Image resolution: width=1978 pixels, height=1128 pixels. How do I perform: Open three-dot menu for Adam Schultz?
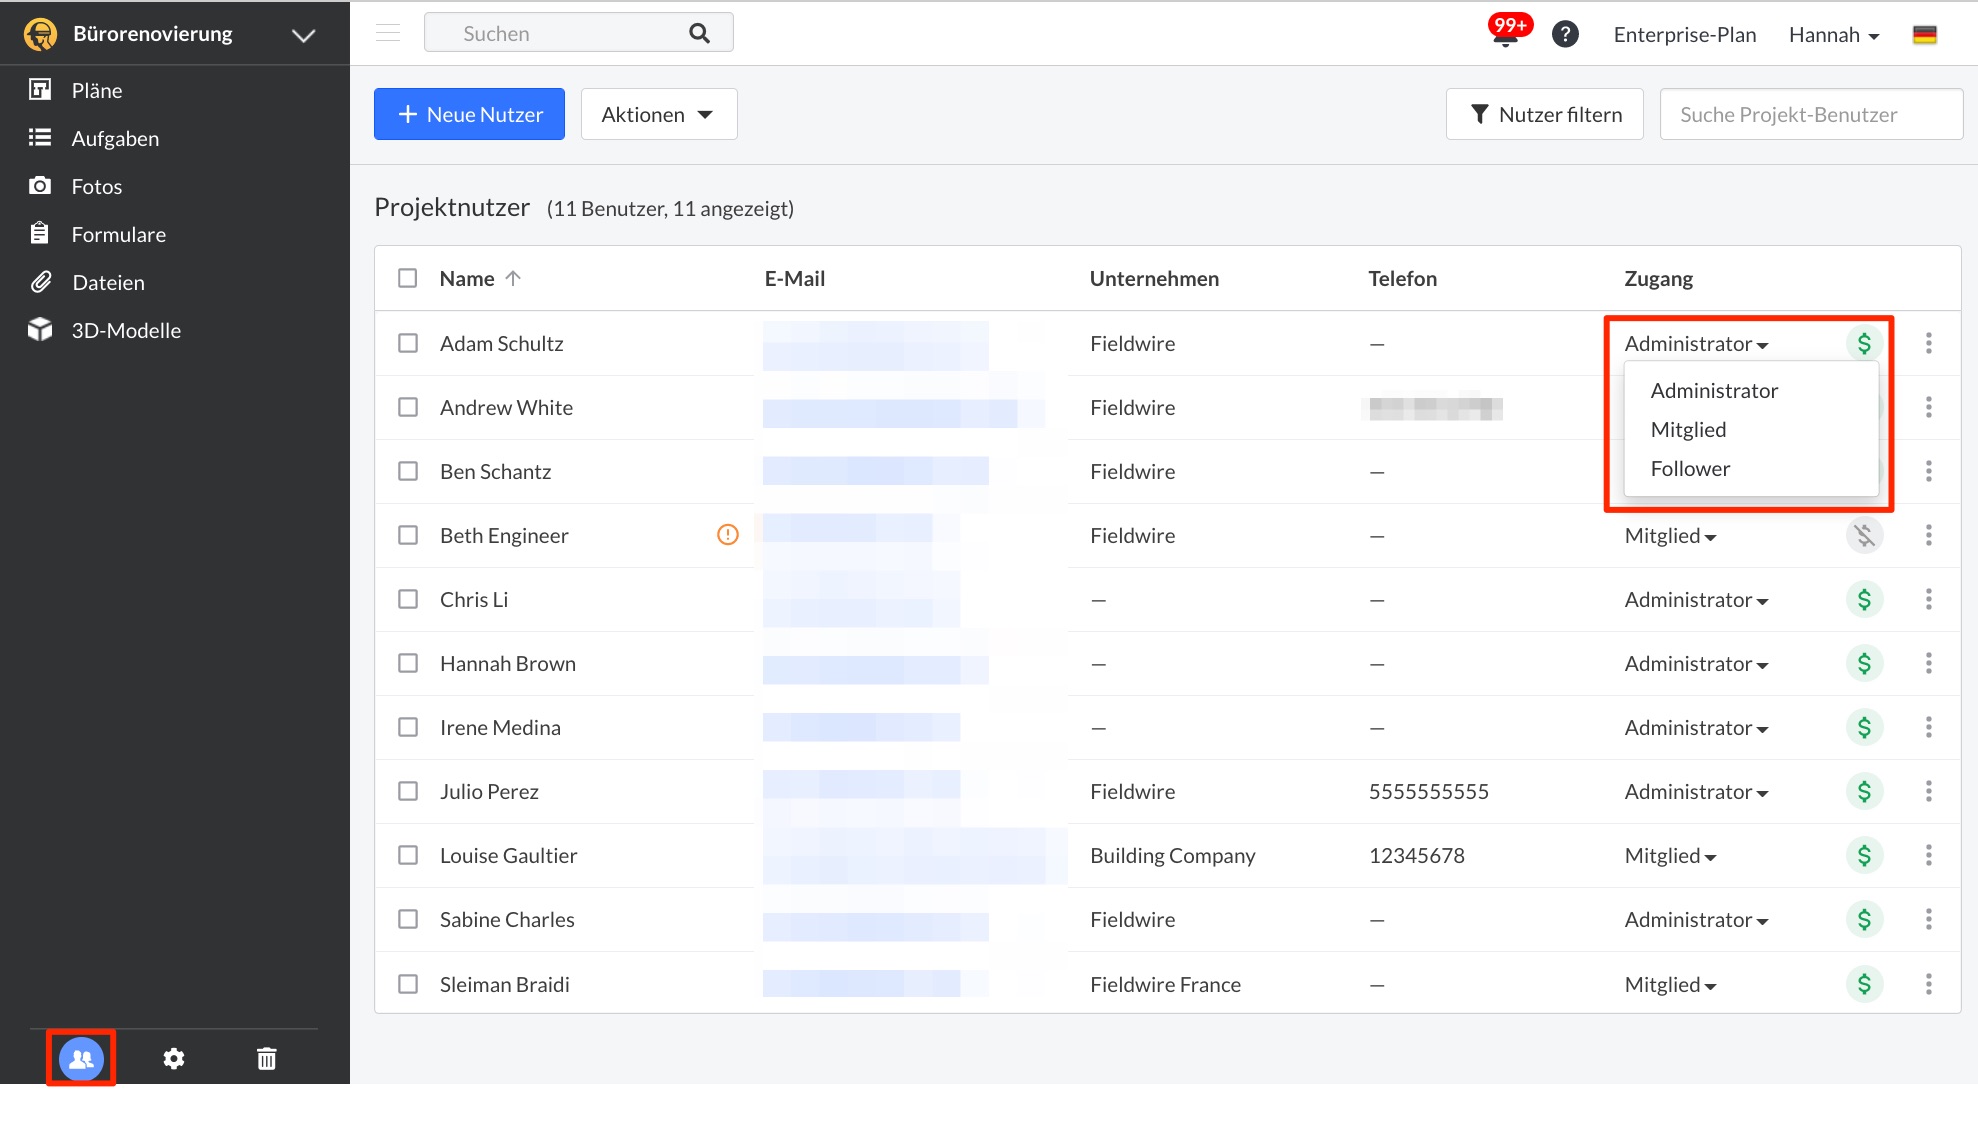click(1929, 343)
